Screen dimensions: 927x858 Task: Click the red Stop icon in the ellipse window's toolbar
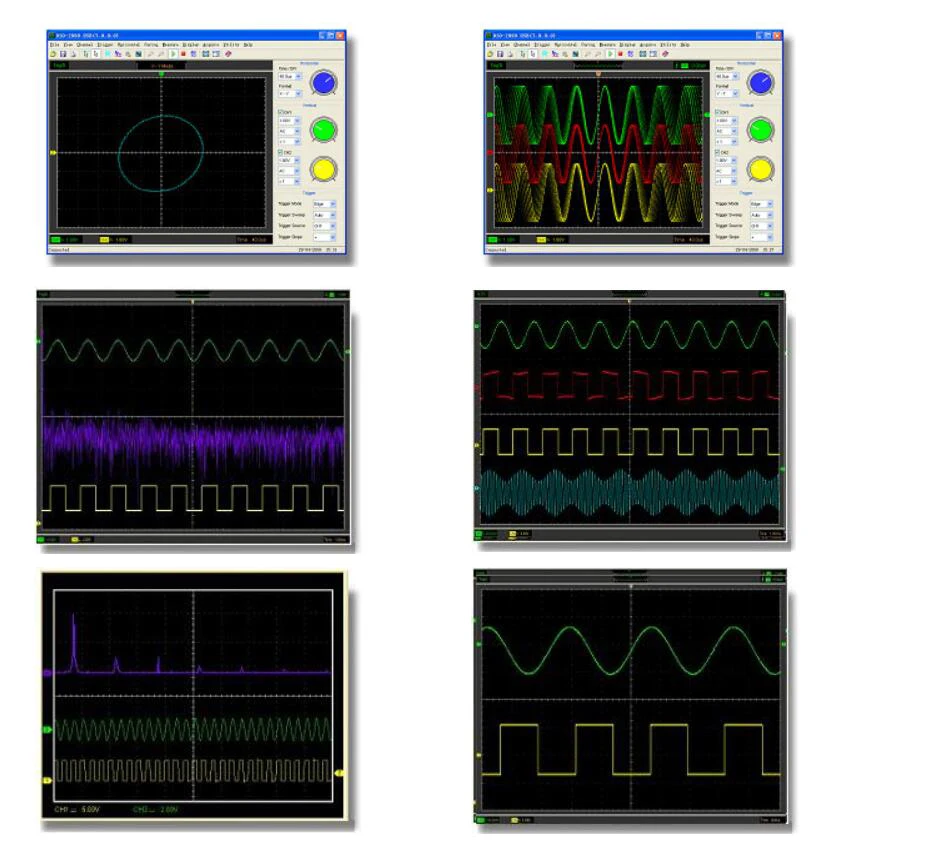[183, 54]
